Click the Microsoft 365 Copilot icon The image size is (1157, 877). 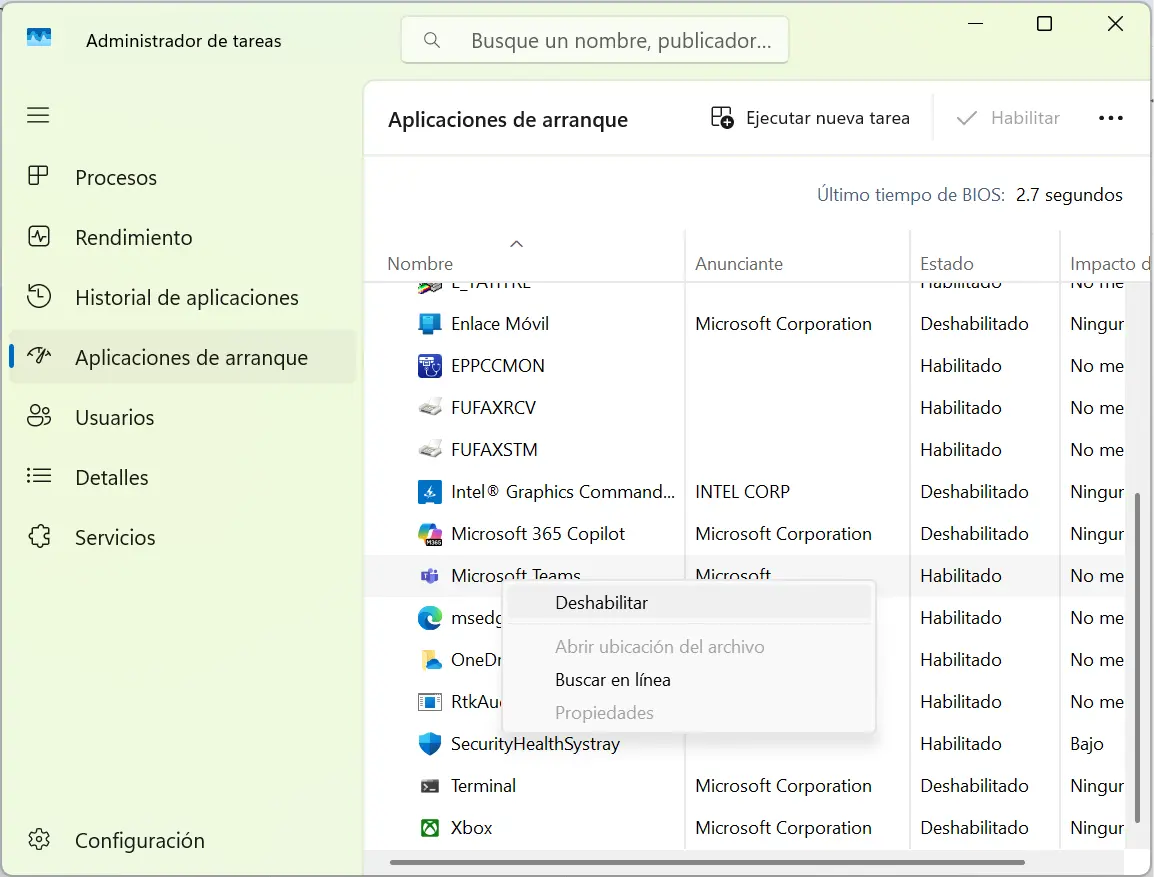[x=430, y=533]
